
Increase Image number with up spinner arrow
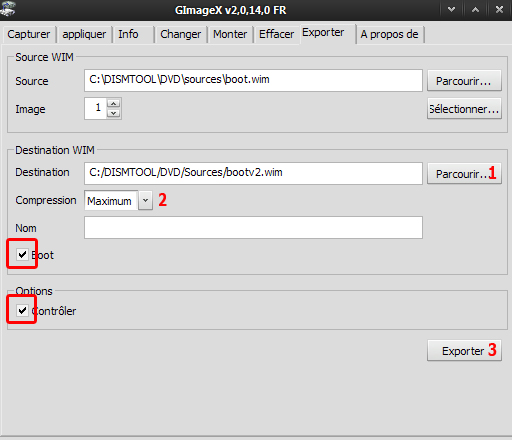click(x=114, y=103)
